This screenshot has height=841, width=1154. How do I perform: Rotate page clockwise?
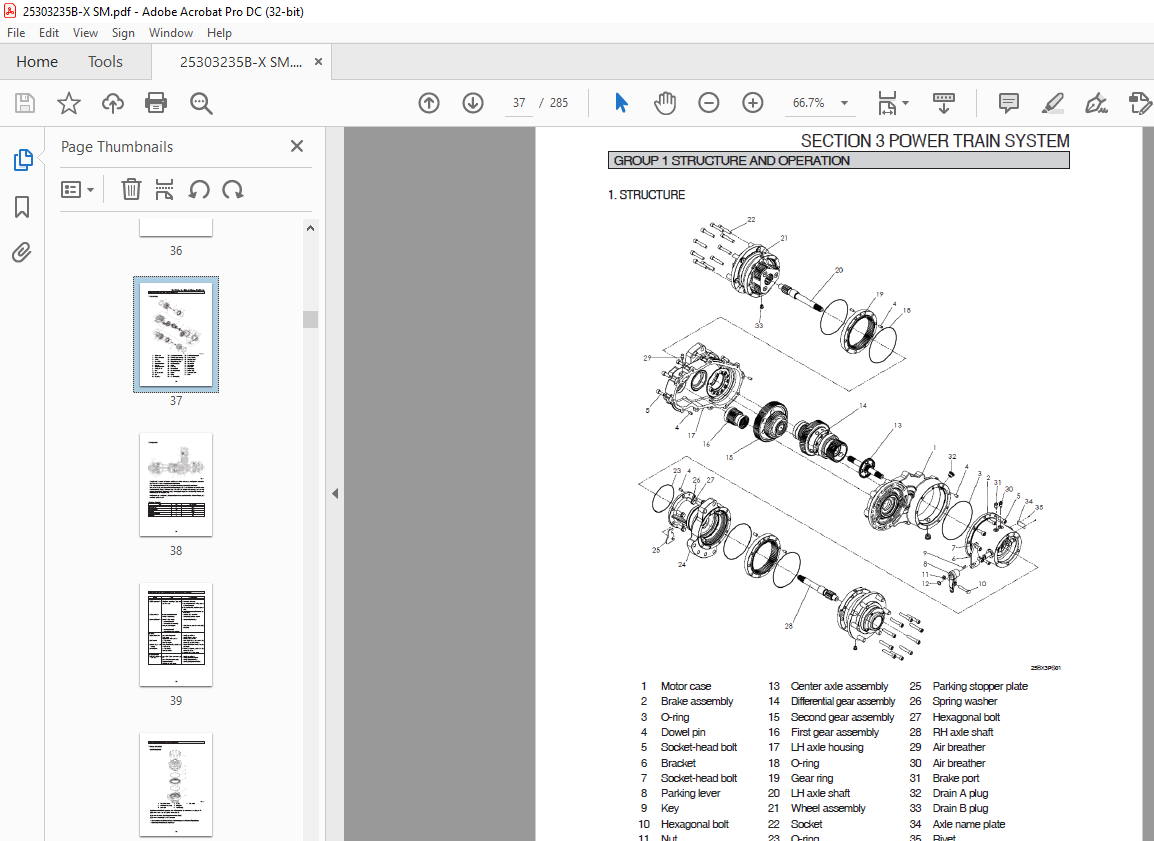pos(233,190)
